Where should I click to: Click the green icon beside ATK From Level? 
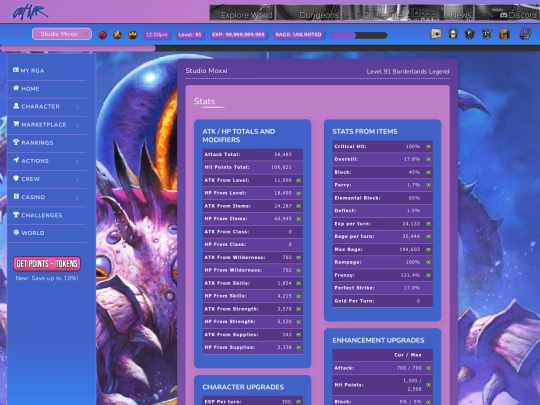click(299, 180)
